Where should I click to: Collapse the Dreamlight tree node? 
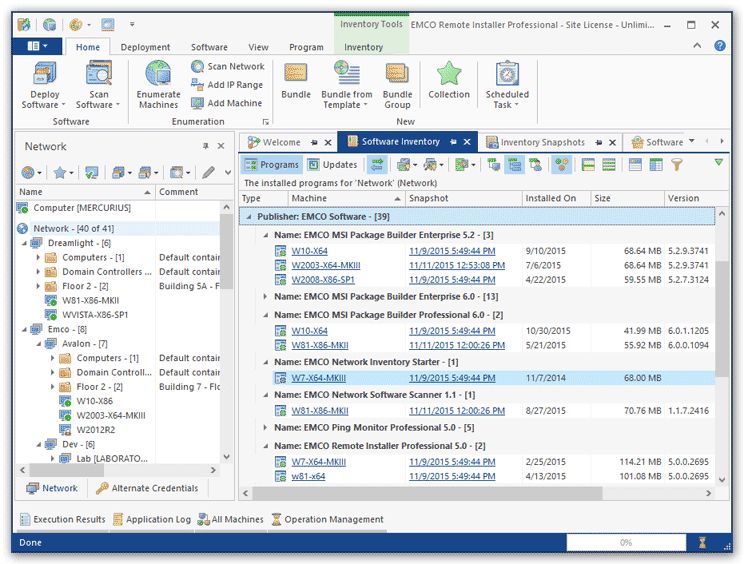point(24,243)
